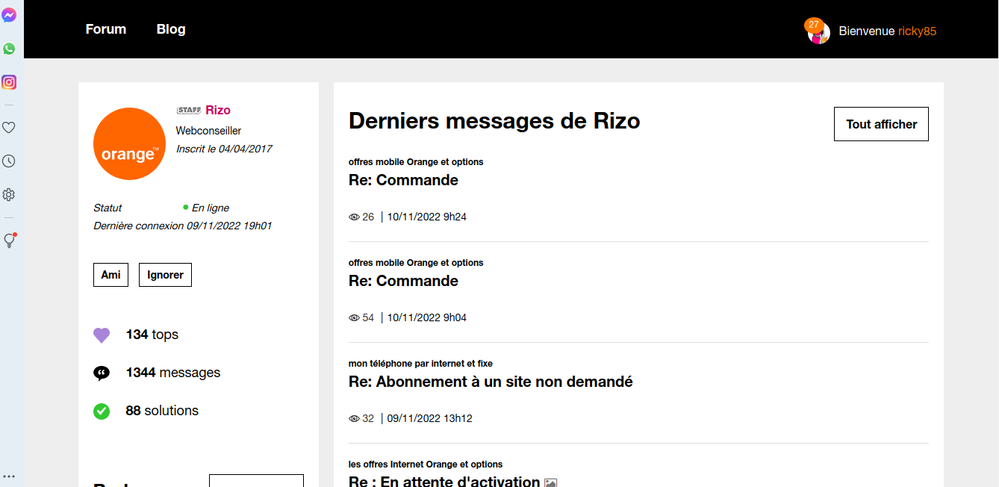Image resolution: width=999 pixels, height=487 pixels.
Task: Add Rizo with the Ami button
Action: [x=111, y=275]
